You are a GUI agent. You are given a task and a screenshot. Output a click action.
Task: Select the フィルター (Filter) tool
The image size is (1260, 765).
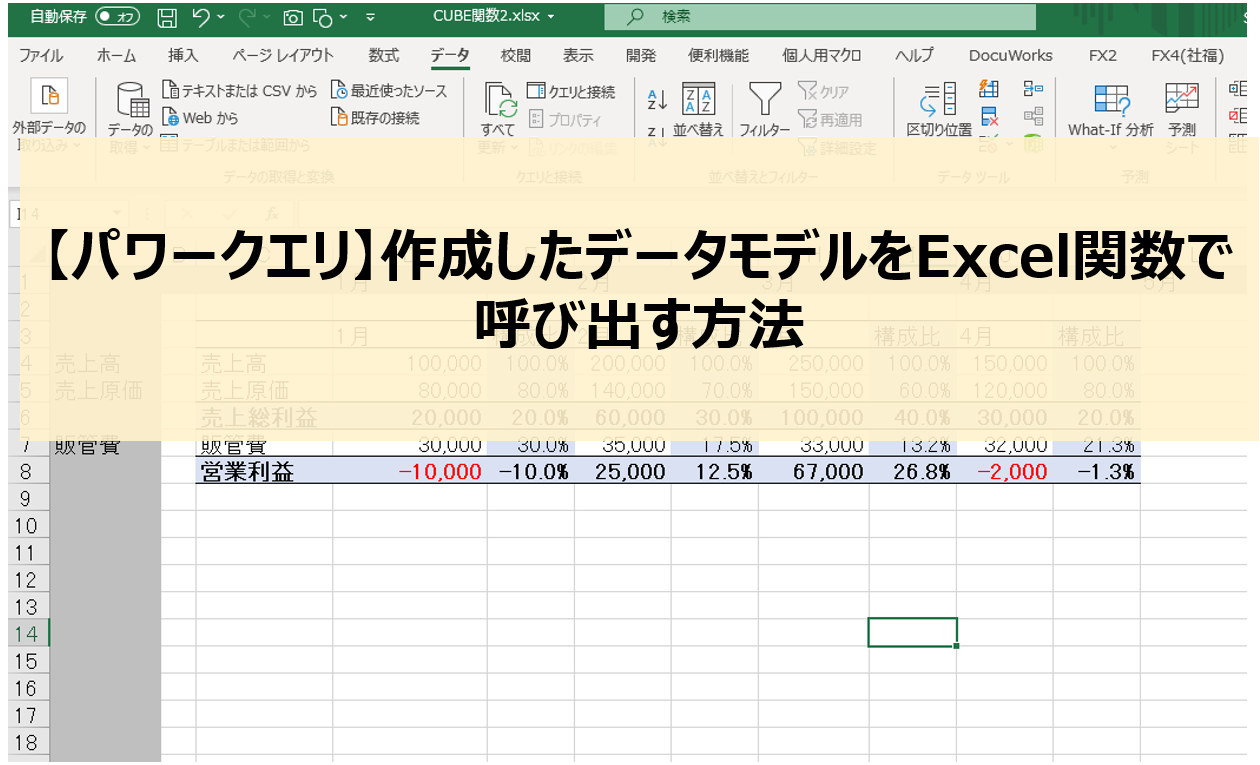[x=765, y=105]
